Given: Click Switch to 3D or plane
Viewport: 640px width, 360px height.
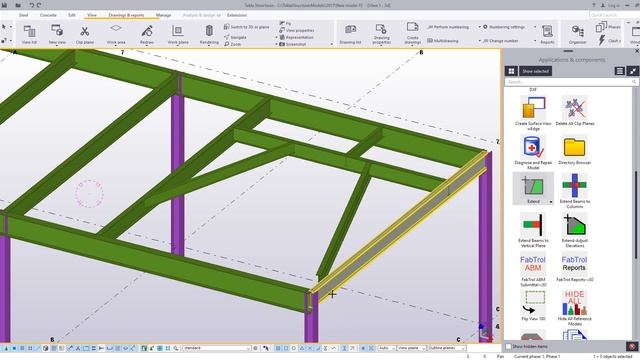Looking at the screenshot, I should click(x=247, y=27).
